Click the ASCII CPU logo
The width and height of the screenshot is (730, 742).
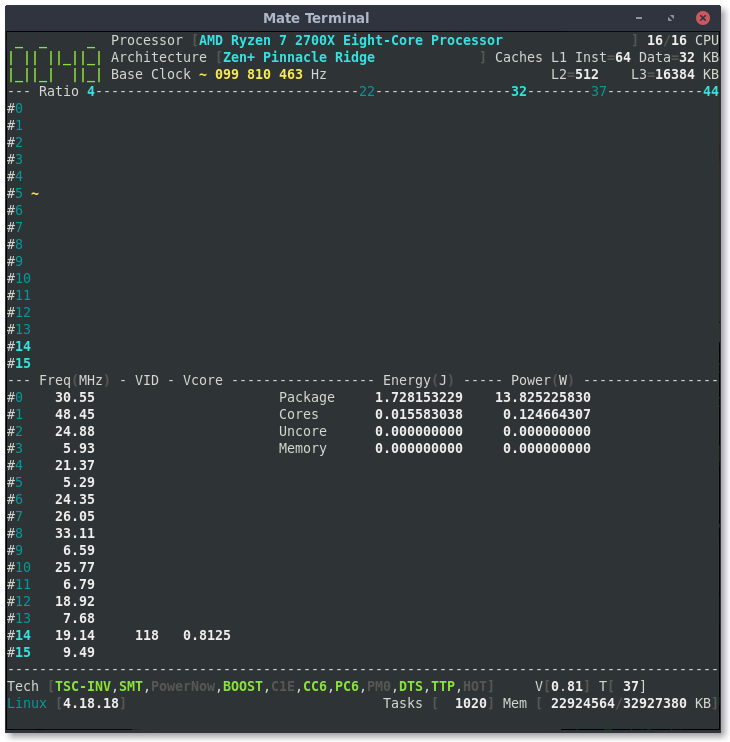click(x=55, y=64)
